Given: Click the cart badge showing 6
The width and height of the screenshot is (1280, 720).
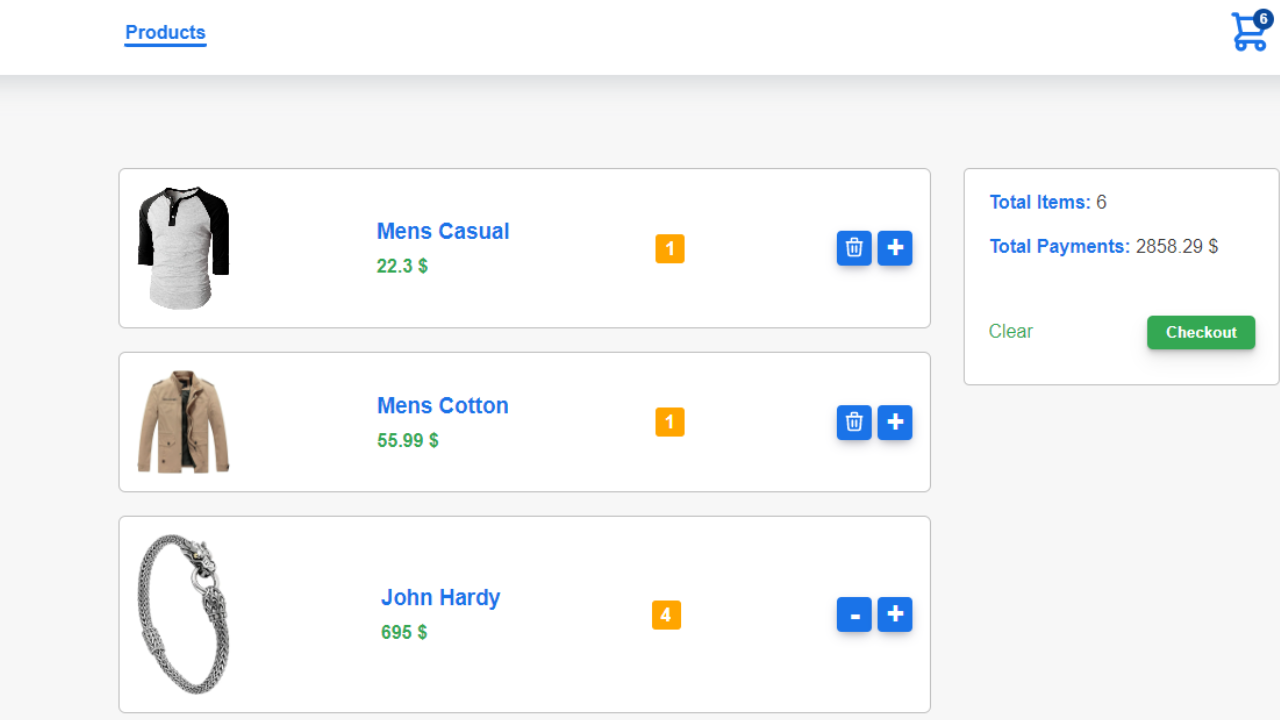Looking at the screenshot, I should (x=1262, y=19).
